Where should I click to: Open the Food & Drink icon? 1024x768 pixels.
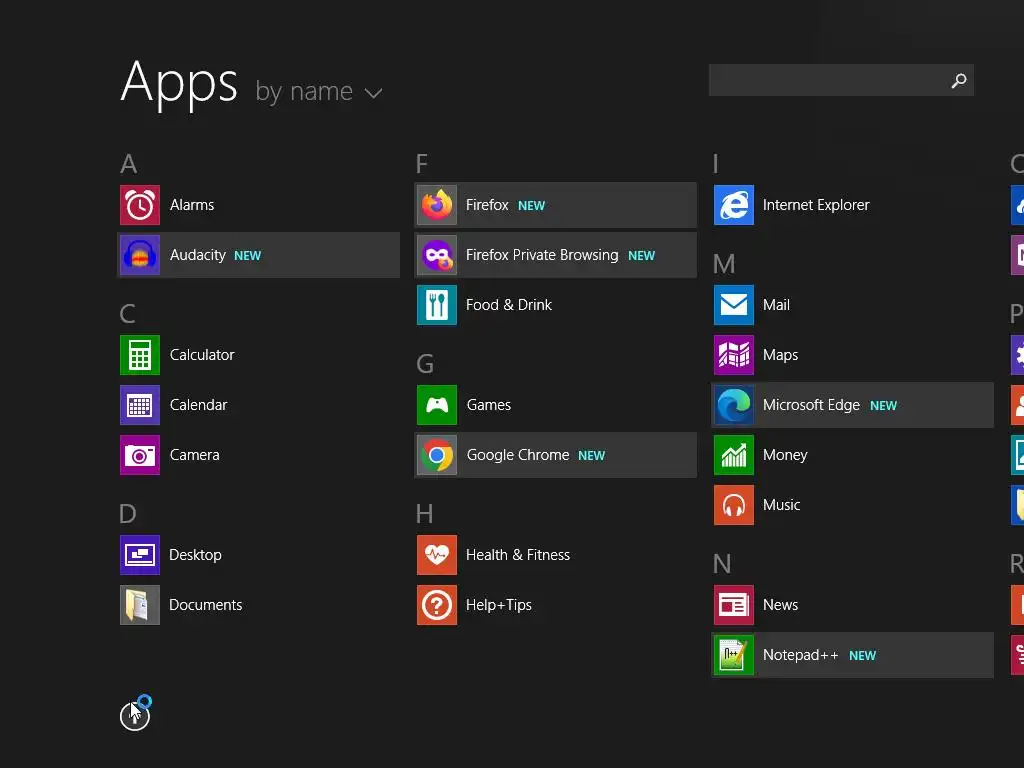(437, 305)
